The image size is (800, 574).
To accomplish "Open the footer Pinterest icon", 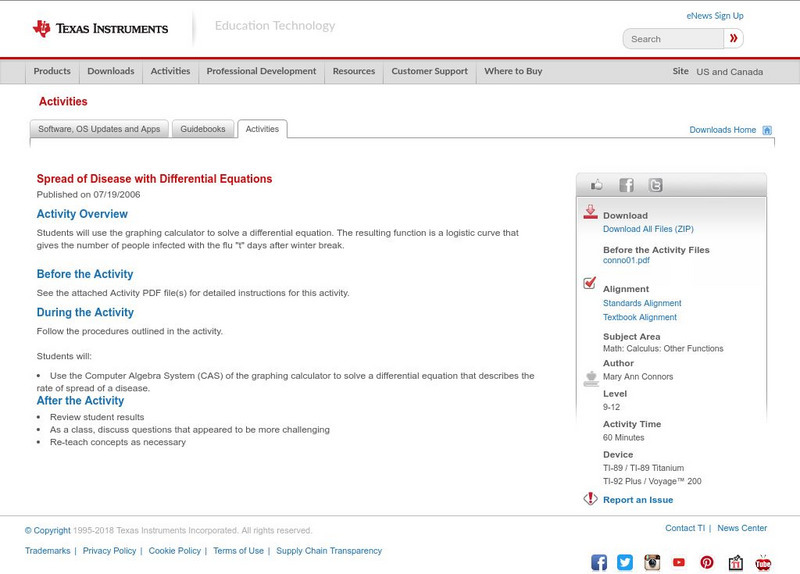I will coord(707,562).
